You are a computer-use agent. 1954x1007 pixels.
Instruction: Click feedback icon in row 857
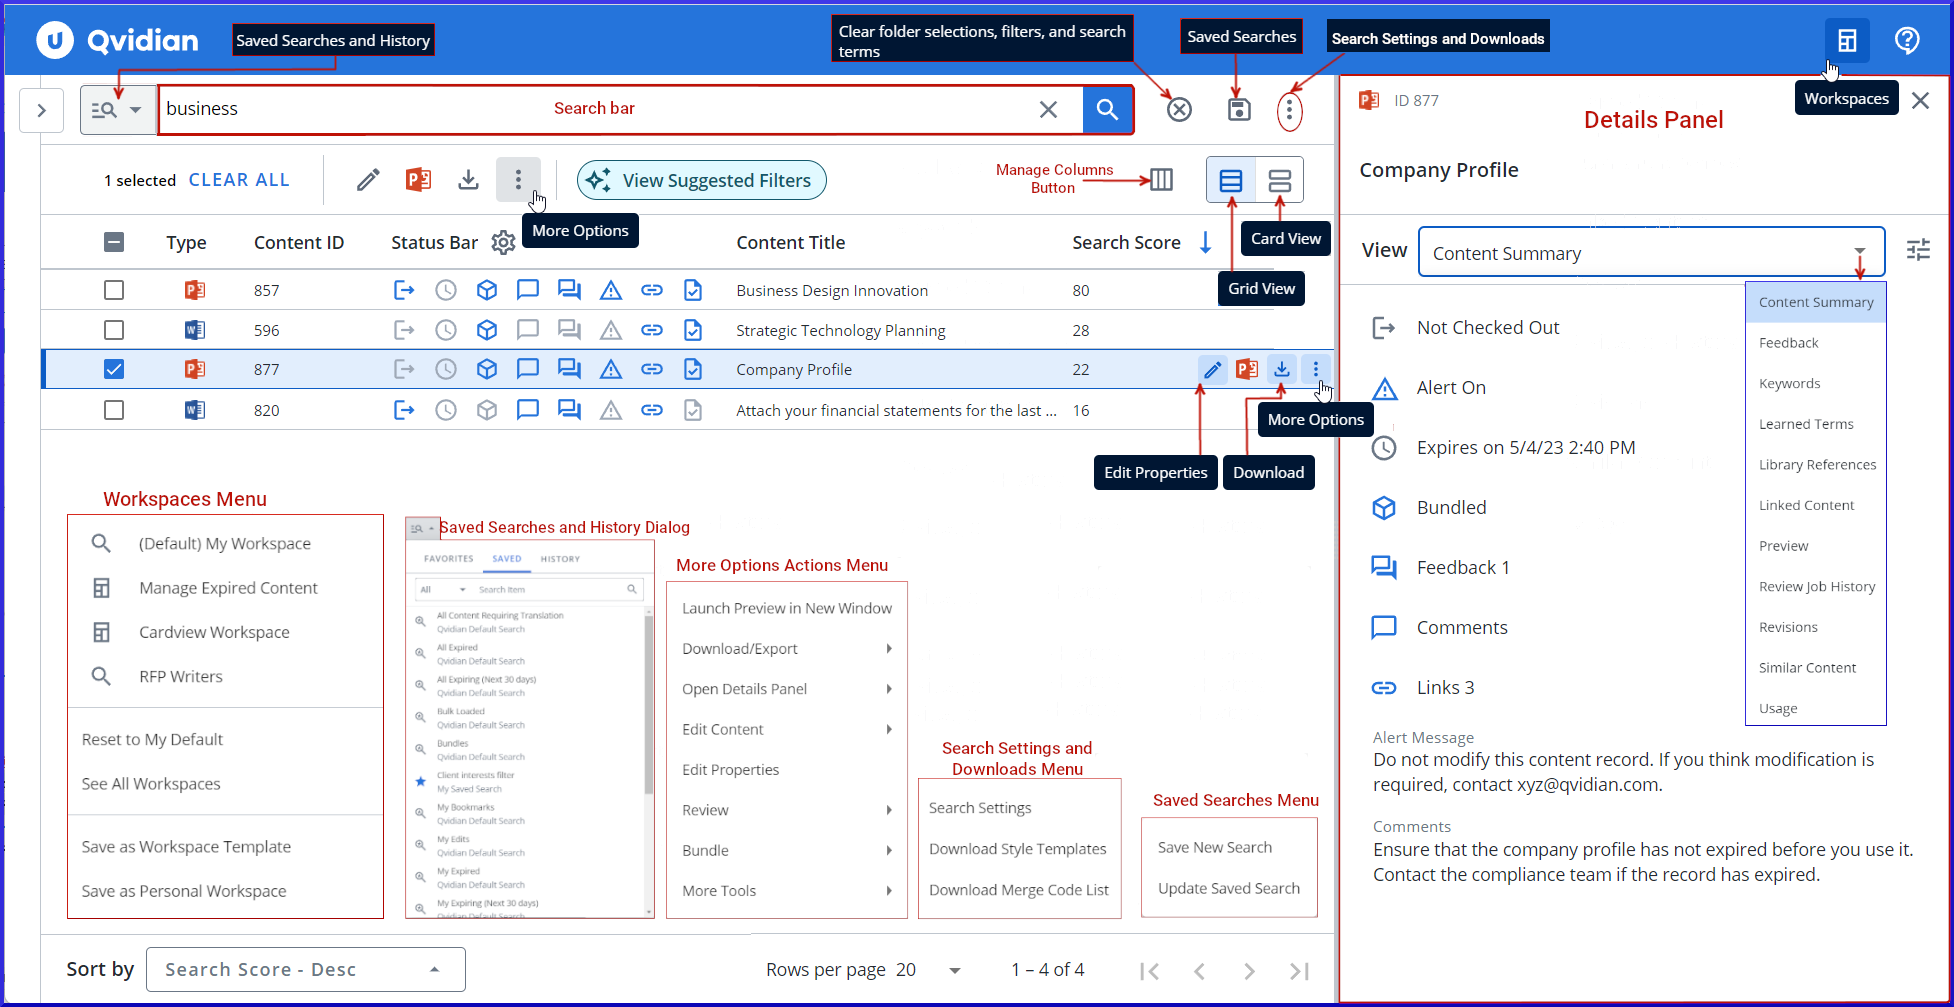(x=569, y=290)
